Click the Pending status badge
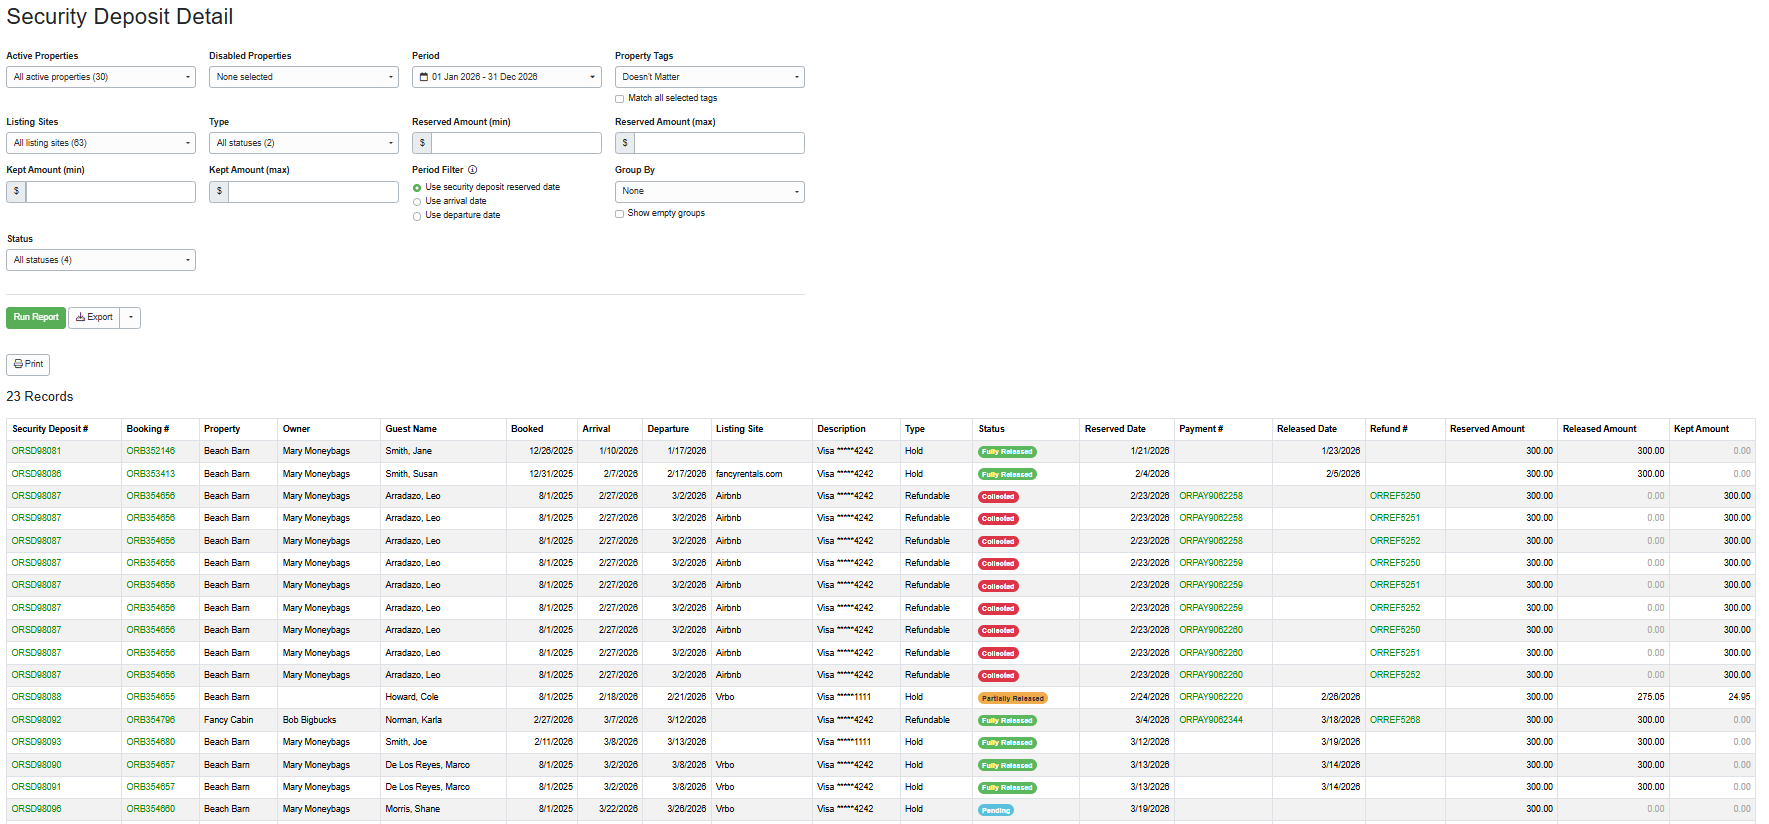The height and width of the screenshot is (824, 1769). [996, 810]
